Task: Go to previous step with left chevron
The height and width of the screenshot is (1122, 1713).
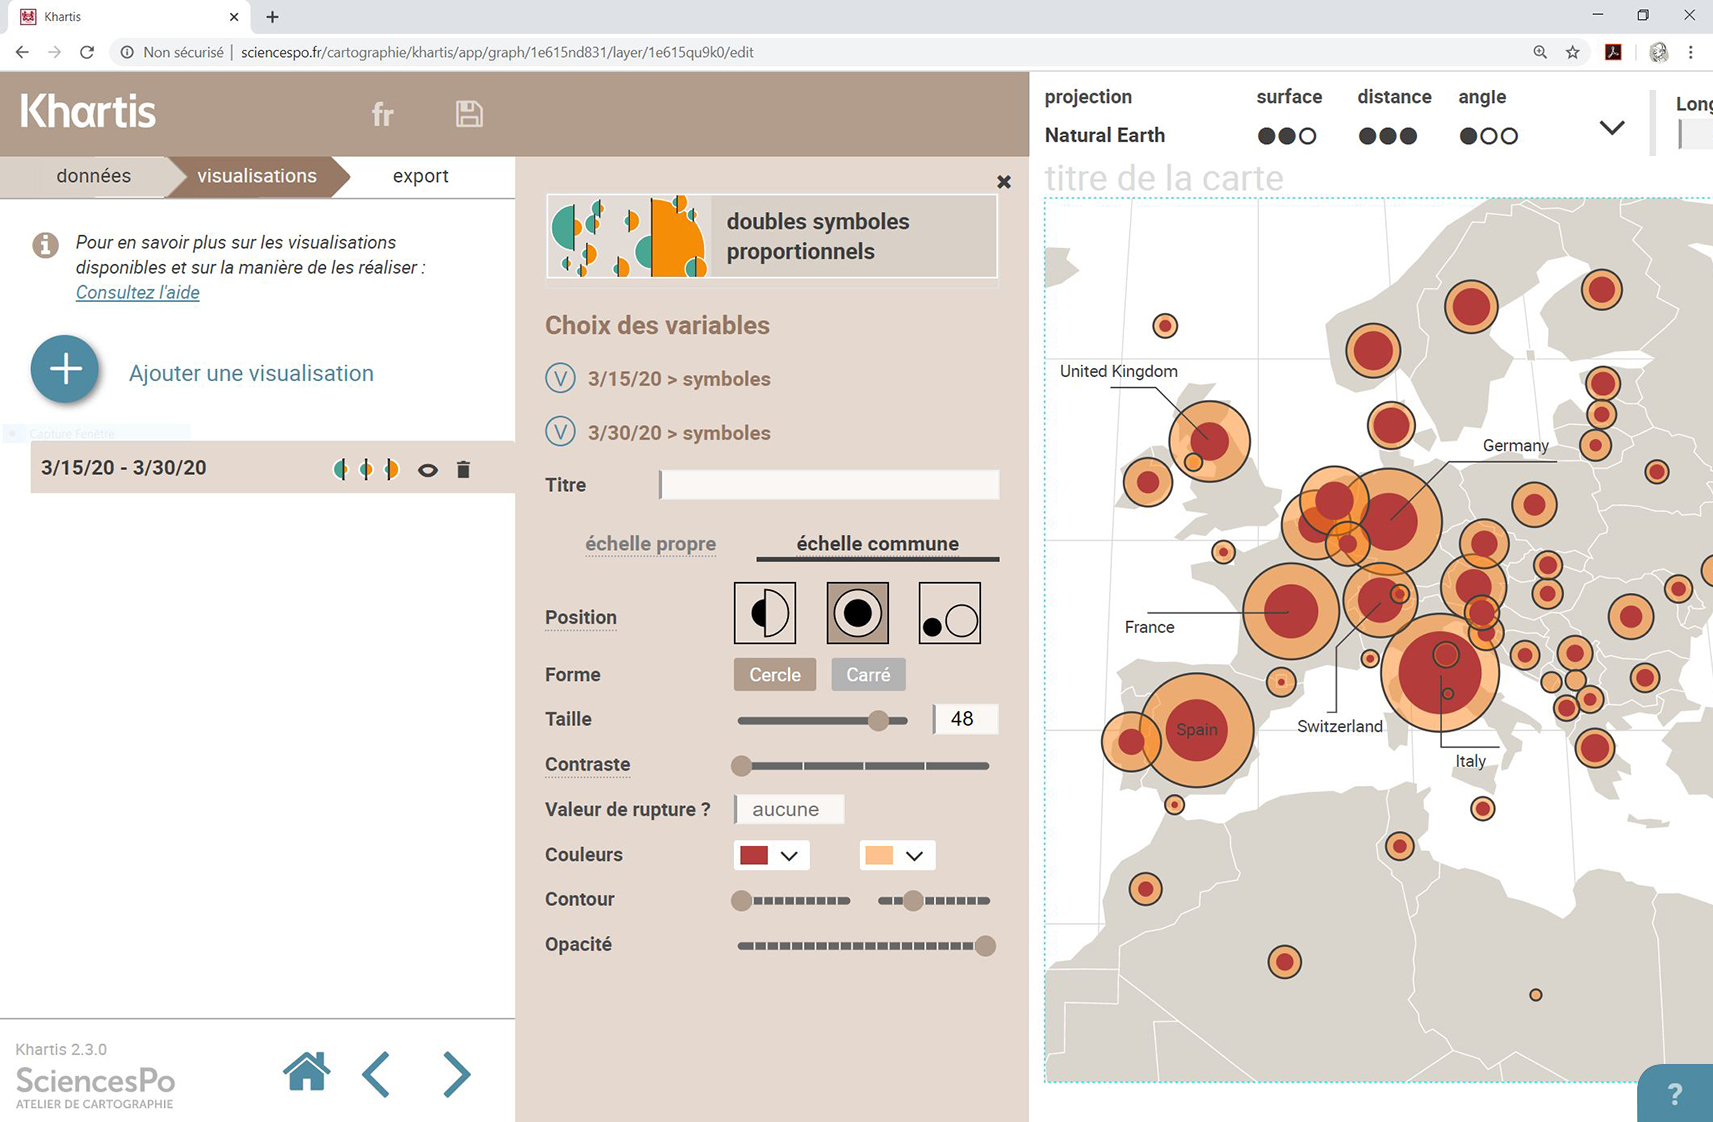Action: click(376, 1075)
